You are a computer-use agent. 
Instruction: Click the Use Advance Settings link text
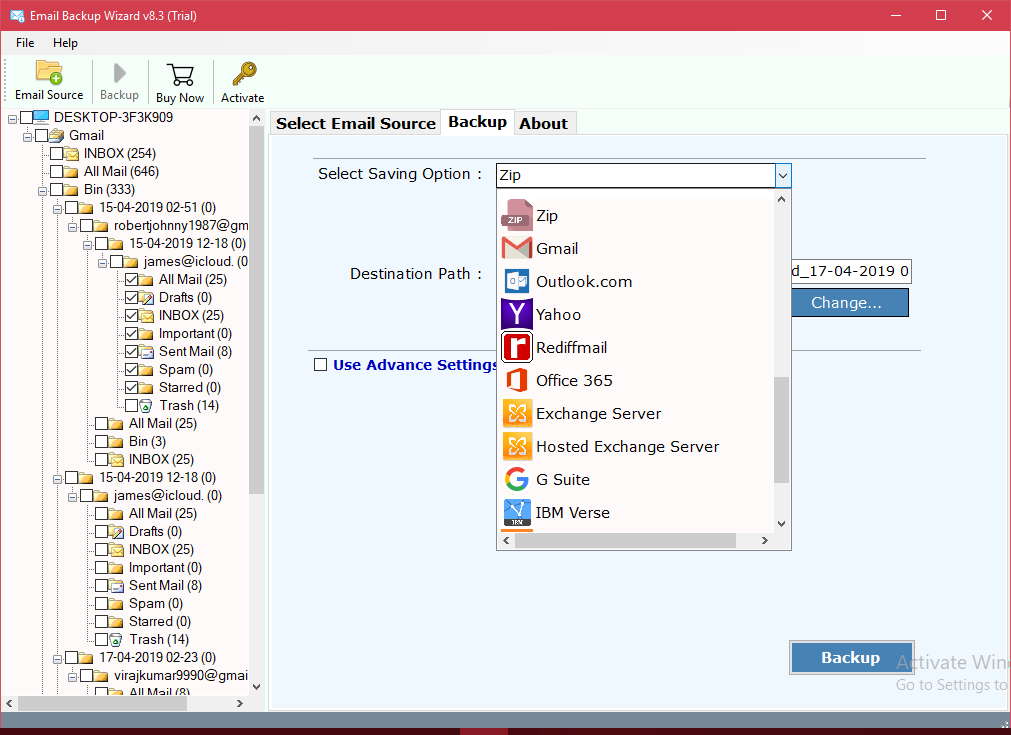(x=415, y=365)
